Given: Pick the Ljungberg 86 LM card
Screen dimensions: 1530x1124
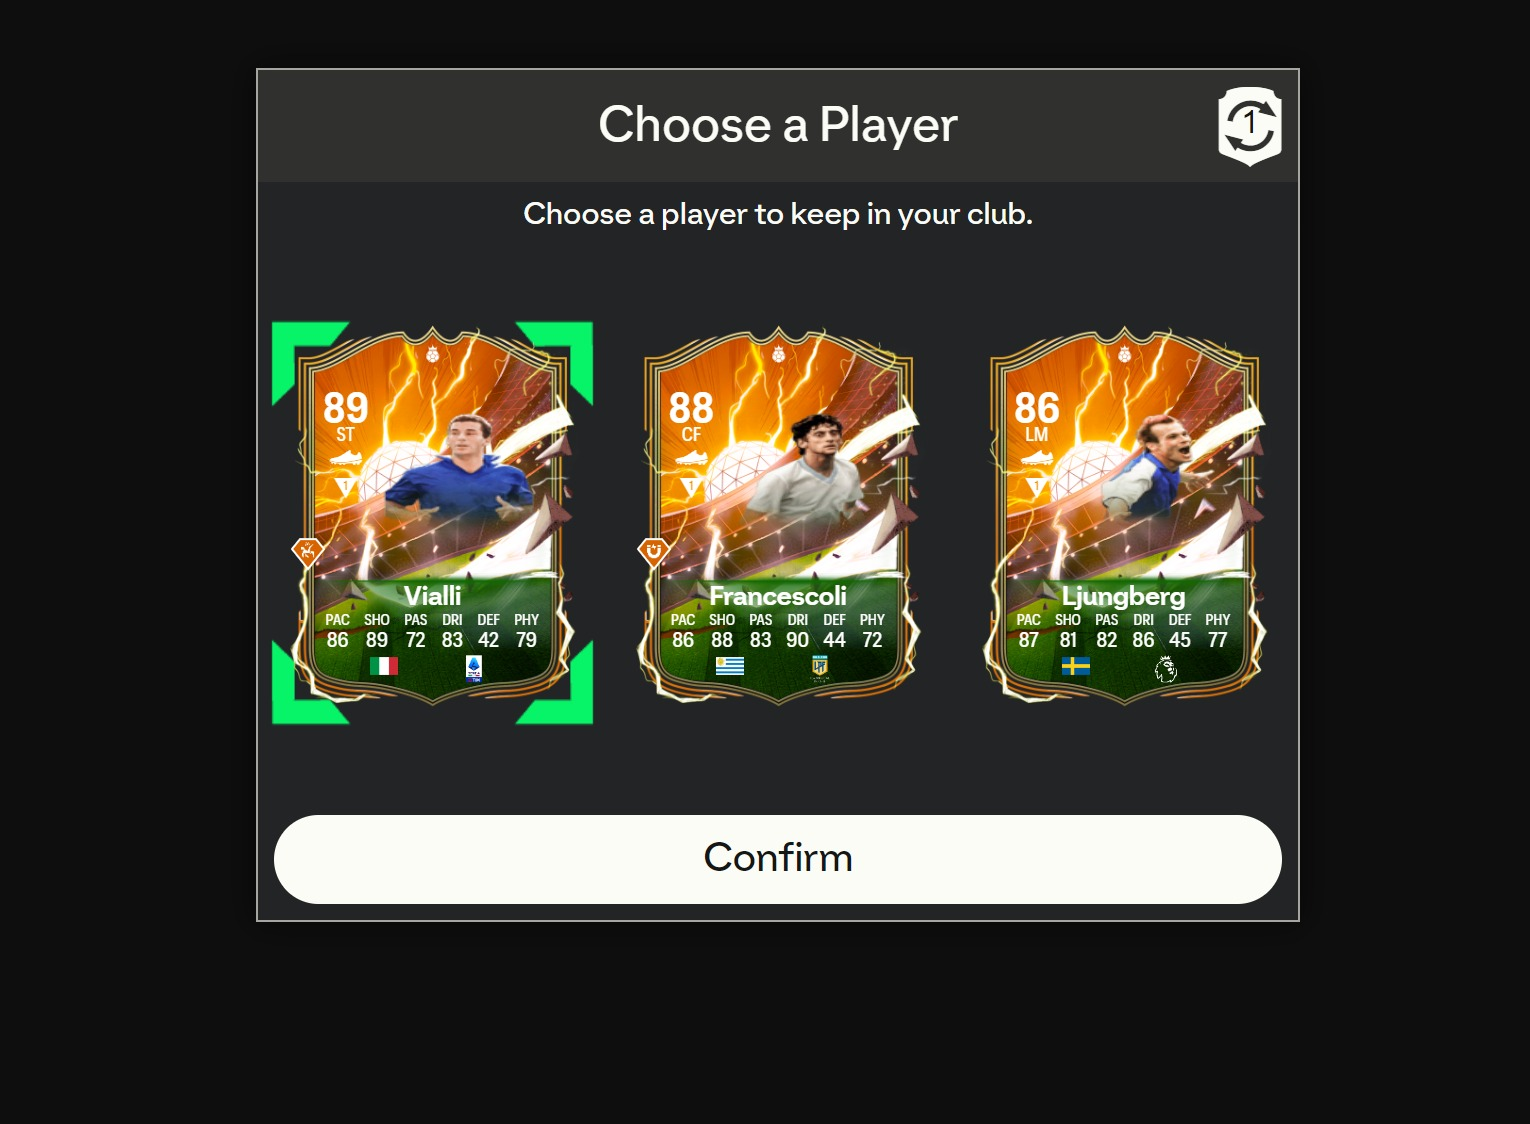Looking at the screenshot, I should tap(1124, 517).
